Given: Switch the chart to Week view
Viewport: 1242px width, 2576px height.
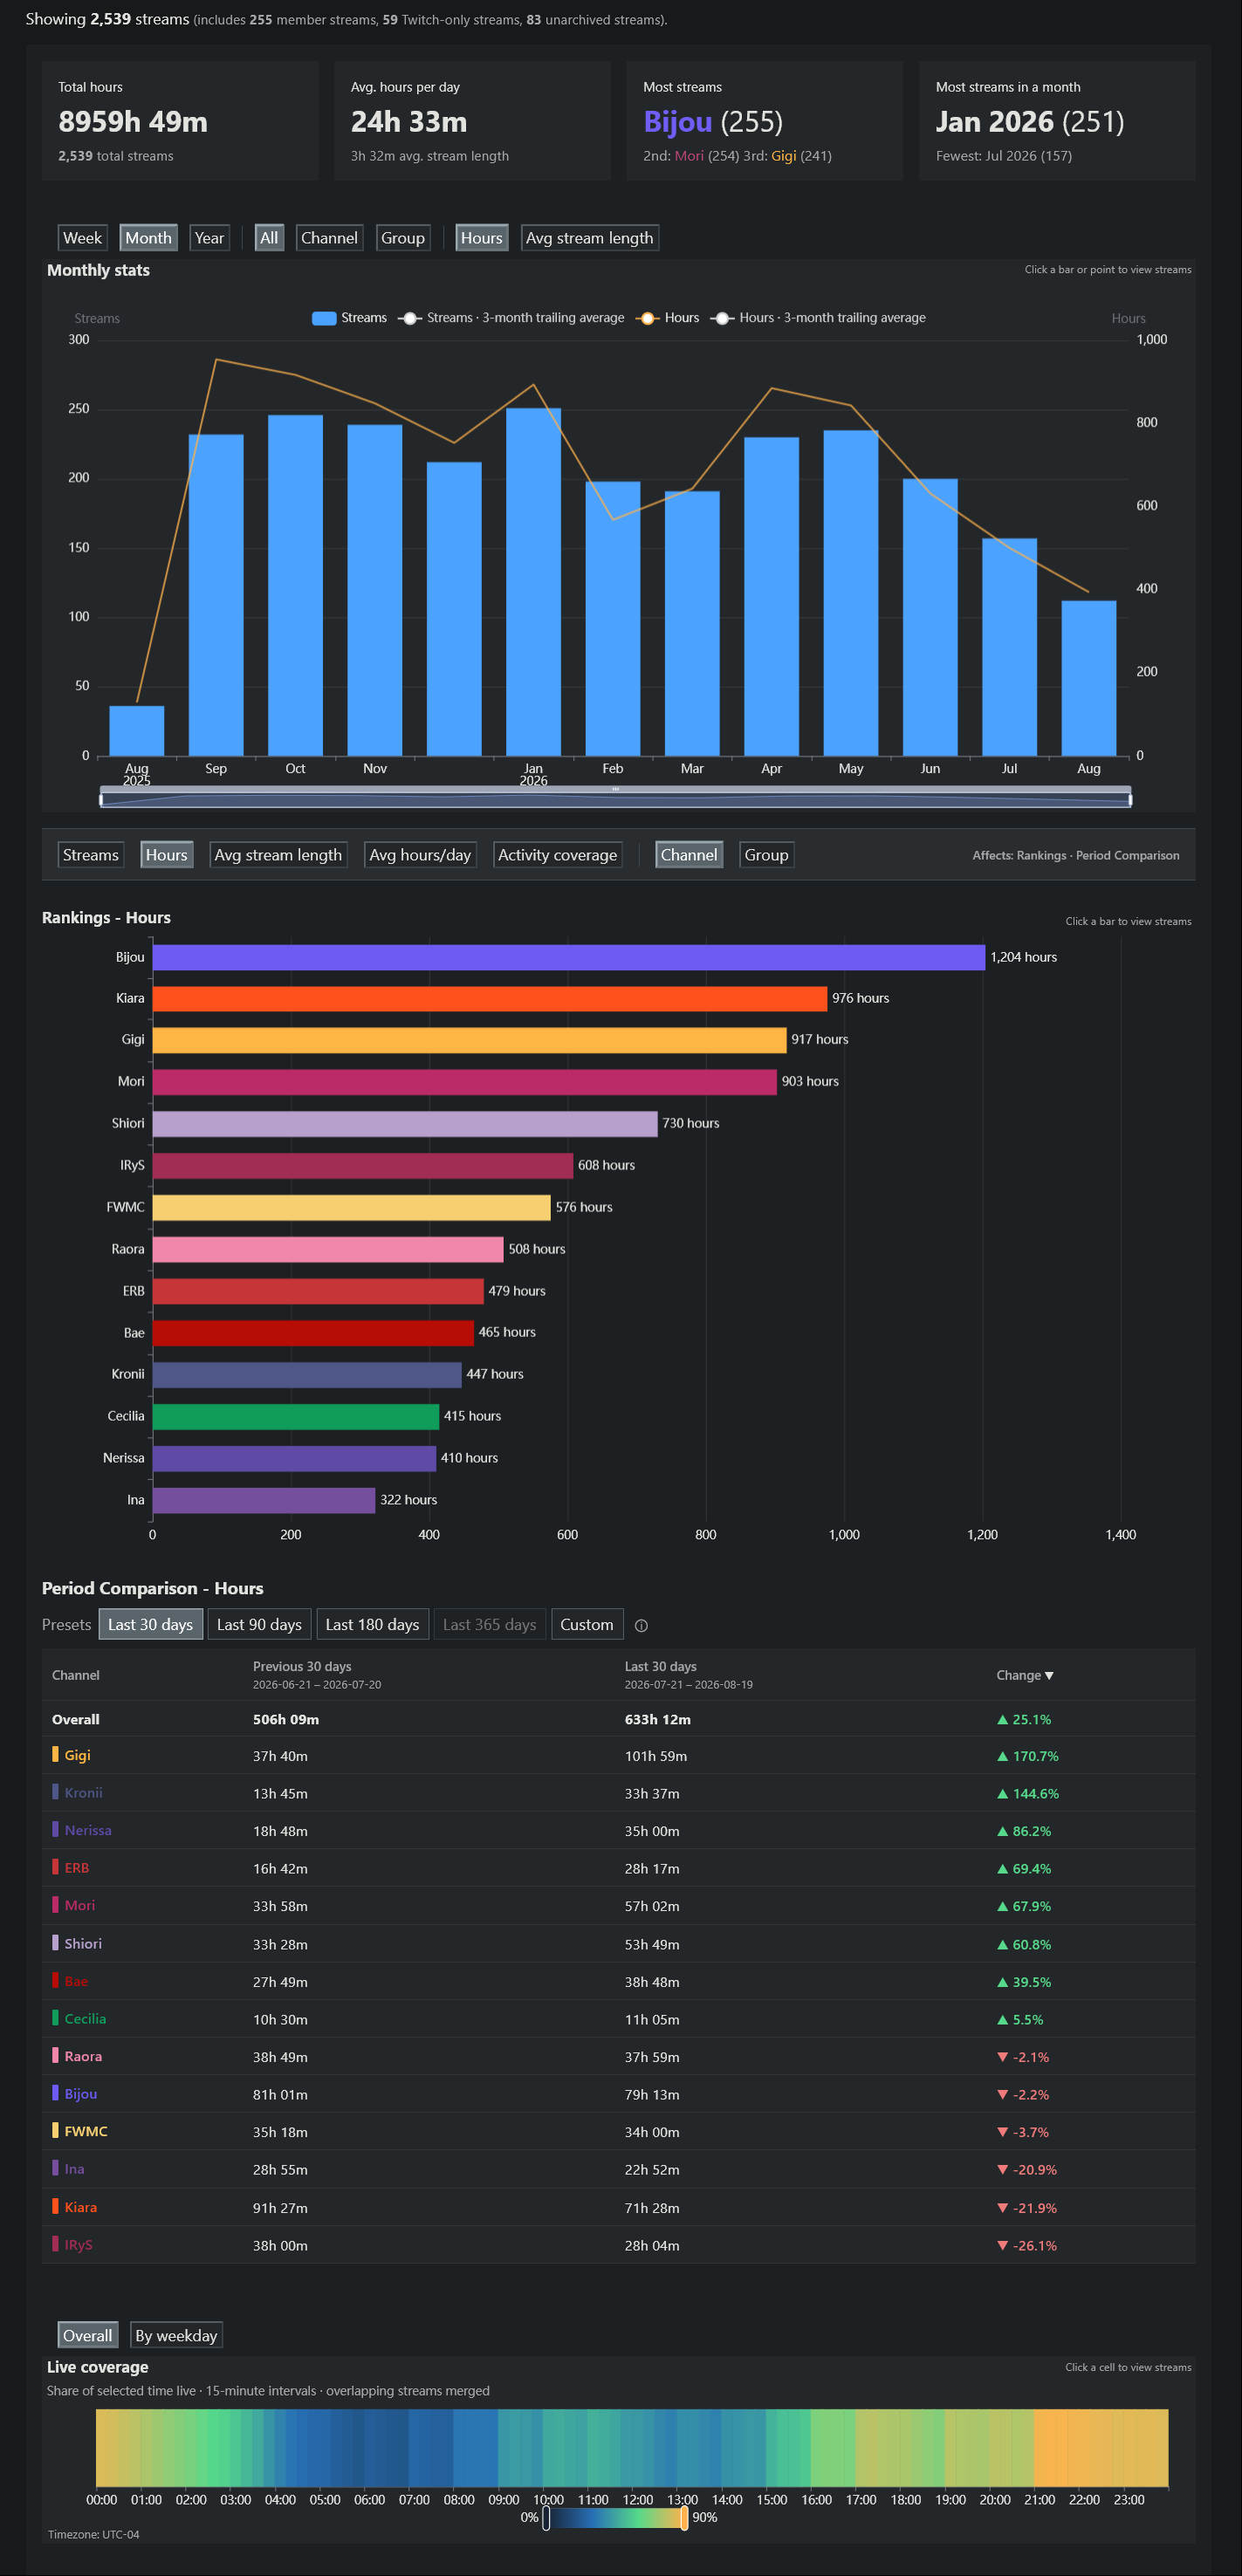Looking at the screenshot, I should [x=82, y=238].
